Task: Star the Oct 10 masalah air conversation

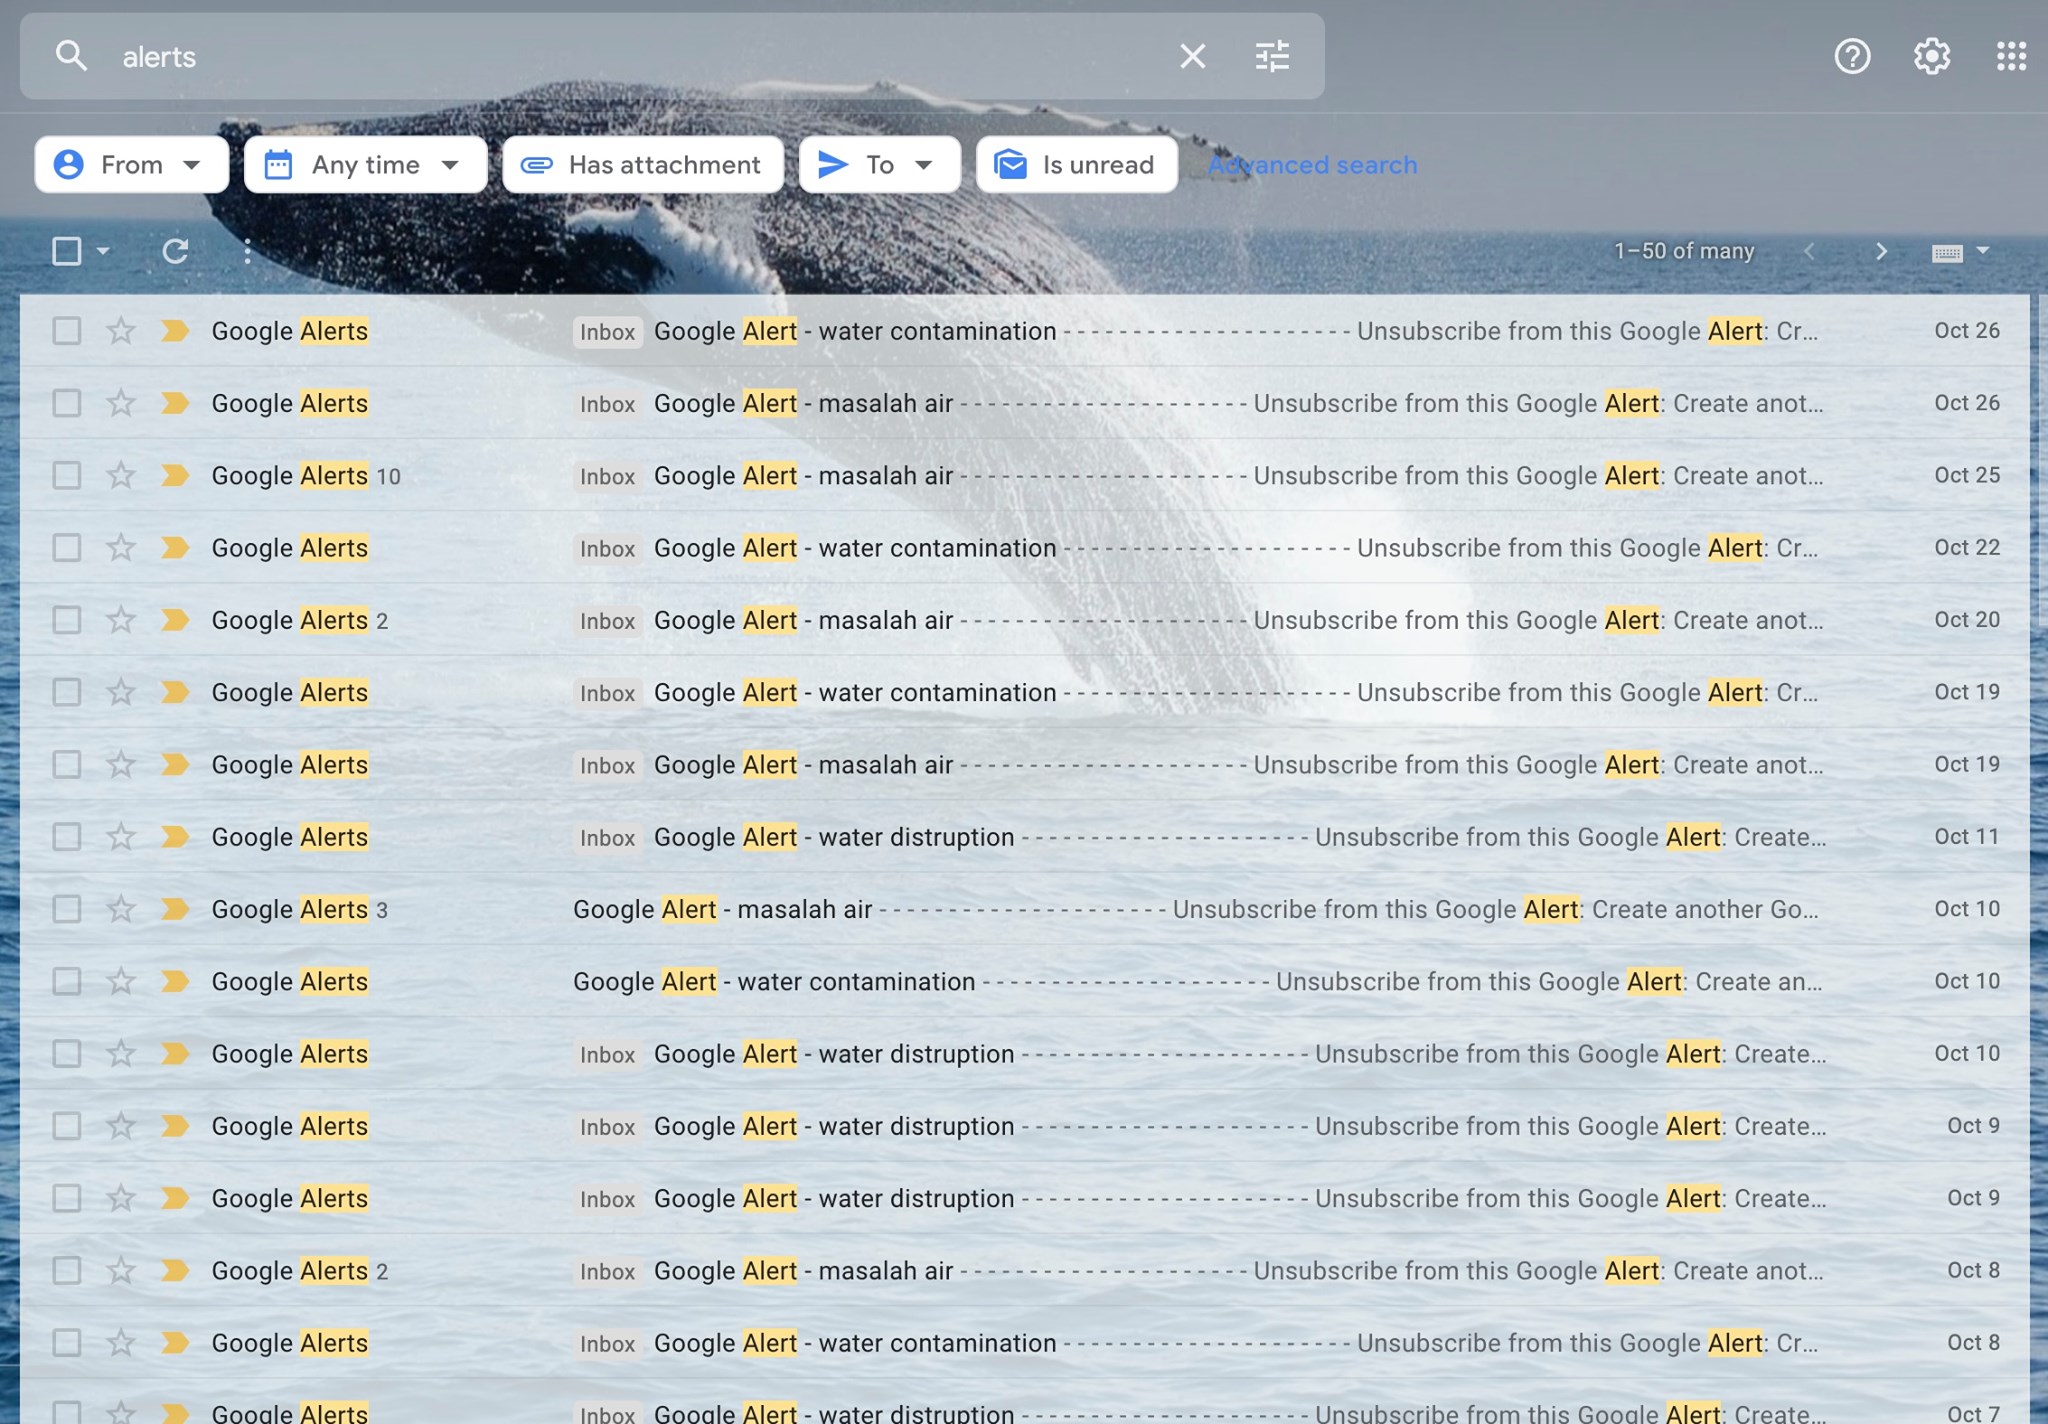Action: click(121, 909)
